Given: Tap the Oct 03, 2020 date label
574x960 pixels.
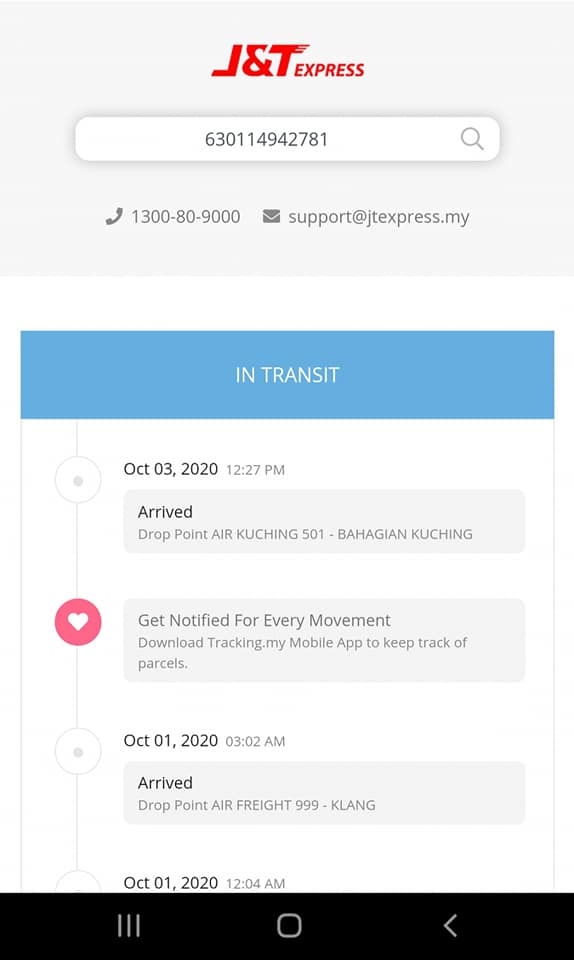Looking at the screenshot, I should click(171, 469).
